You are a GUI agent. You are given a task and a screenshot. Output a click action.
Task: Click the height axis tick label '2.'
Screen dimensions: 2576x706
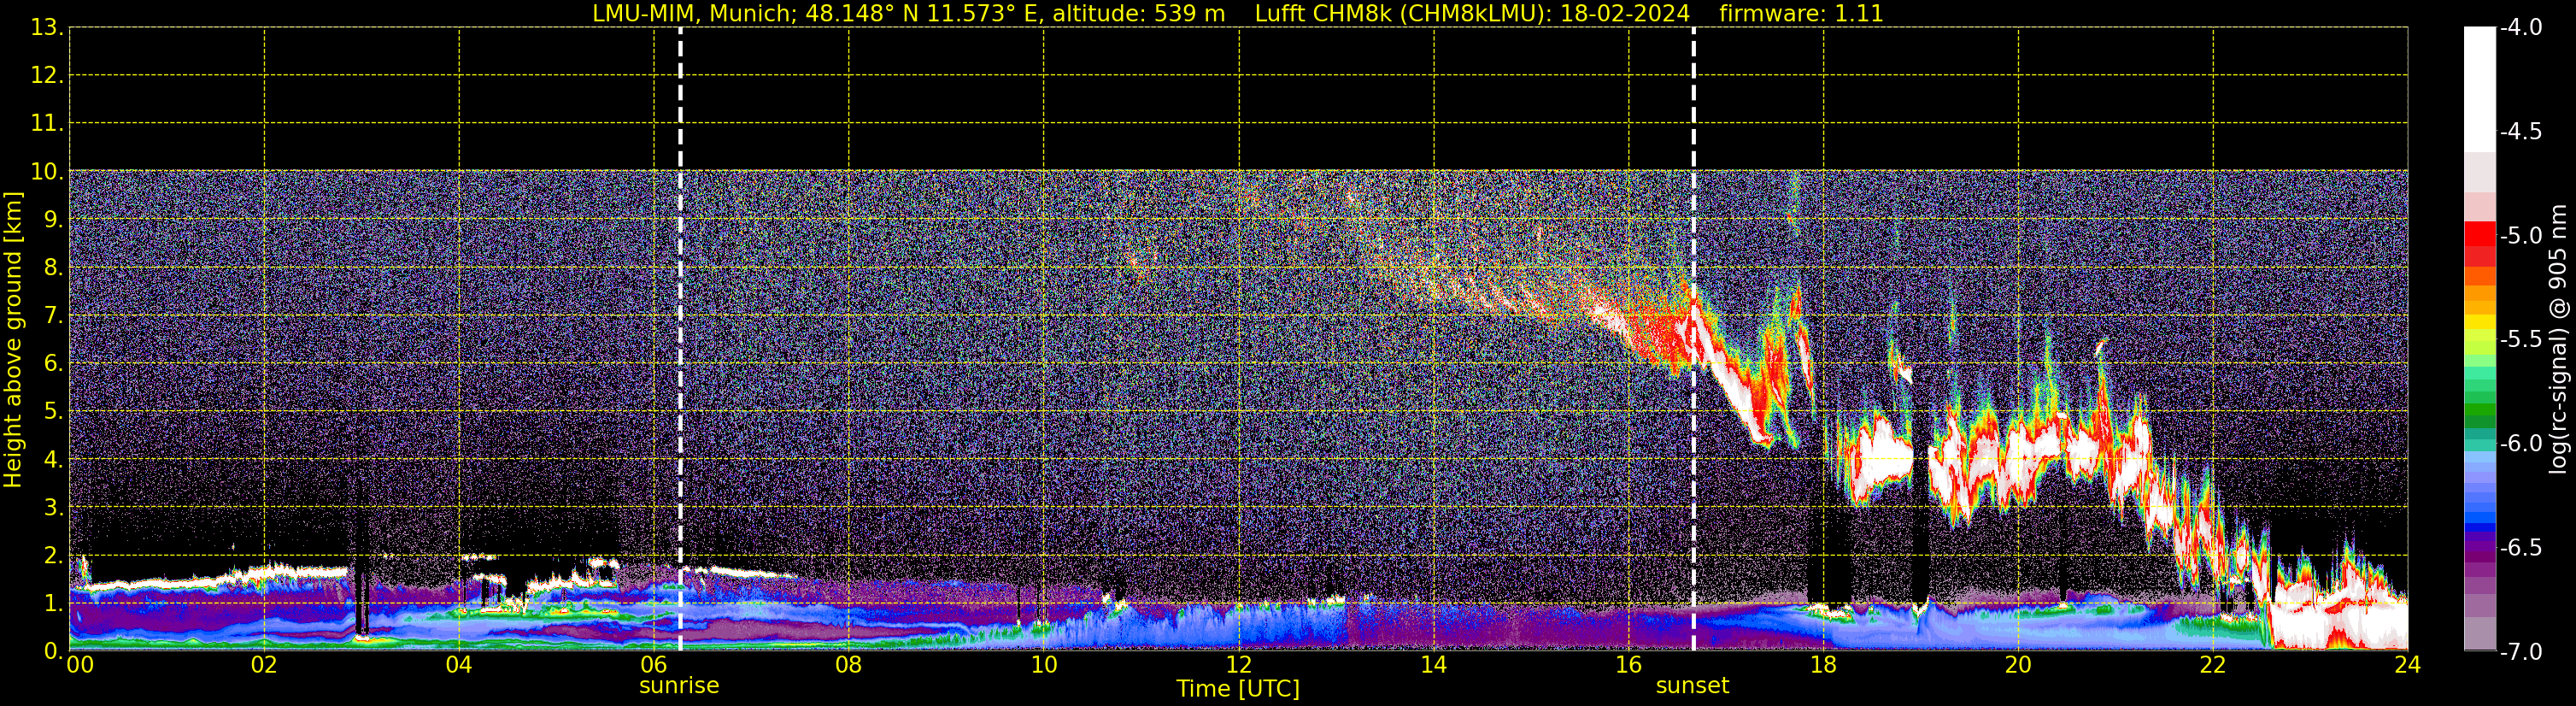[54, 556]
